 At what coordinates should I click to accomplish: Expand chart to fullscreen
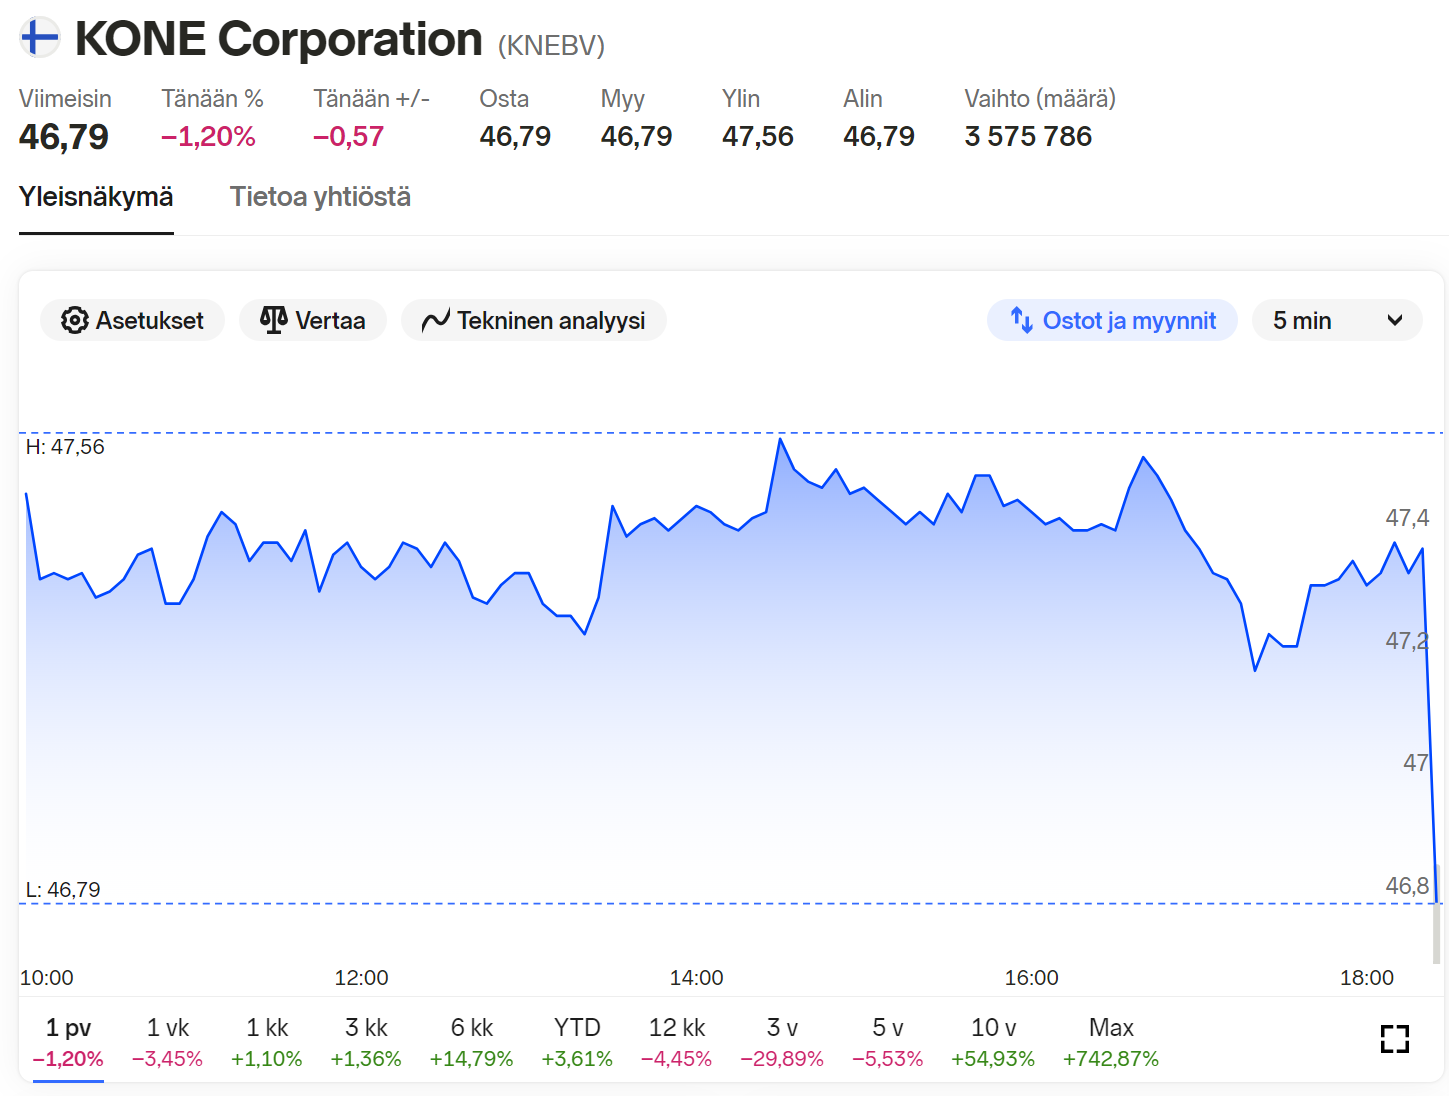coord(1395,1039)
